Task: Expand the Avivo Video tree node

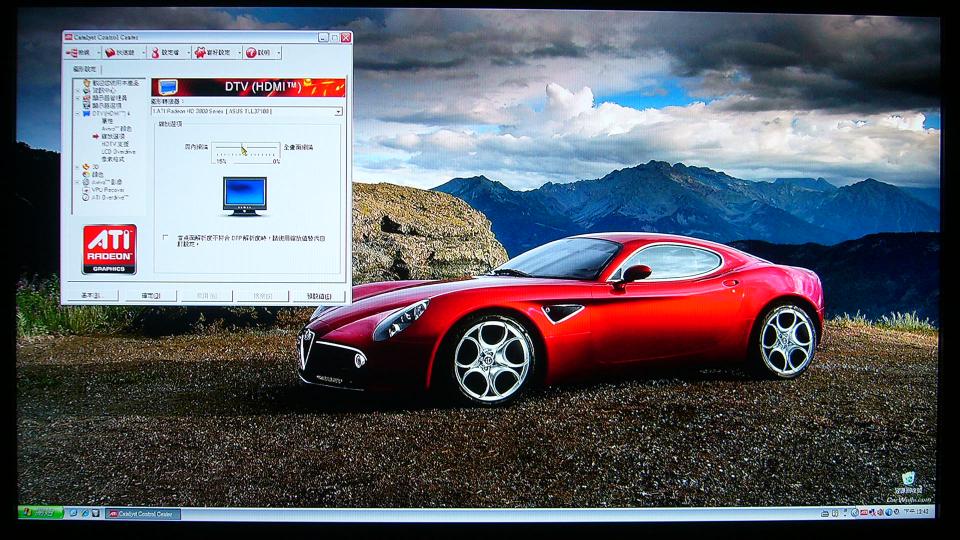Action: 77,182
